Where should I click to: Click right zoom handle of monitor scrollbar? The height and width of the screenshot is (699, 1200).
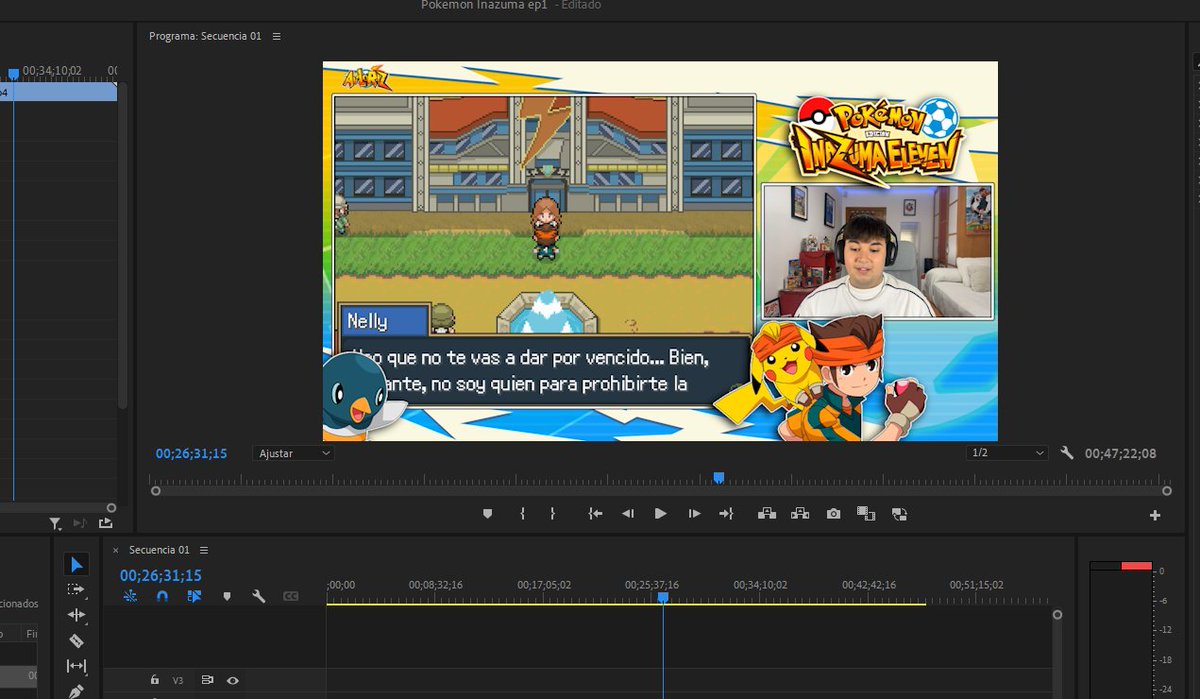pyautogui.click(x=1167, y=491)
